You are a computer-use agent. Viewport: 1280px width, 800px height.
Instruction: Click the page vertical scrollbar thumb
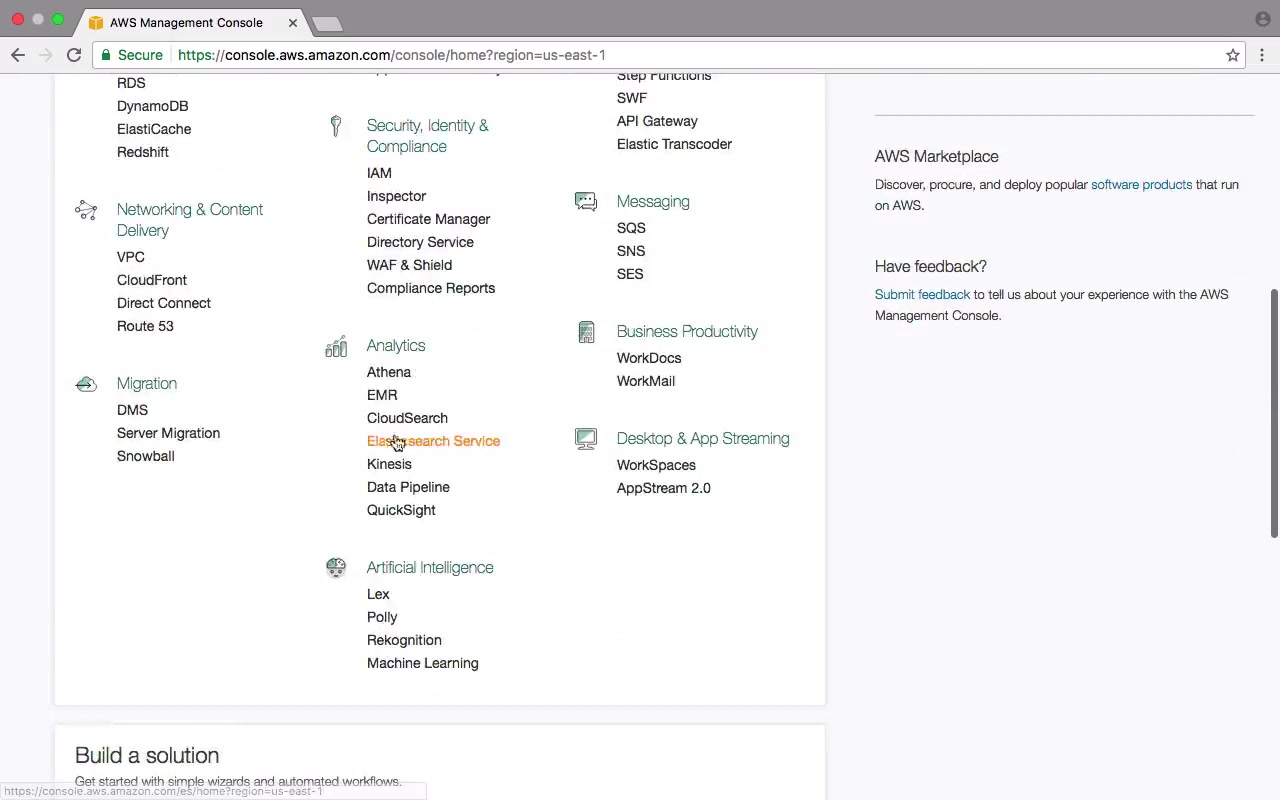(1274, 413)
